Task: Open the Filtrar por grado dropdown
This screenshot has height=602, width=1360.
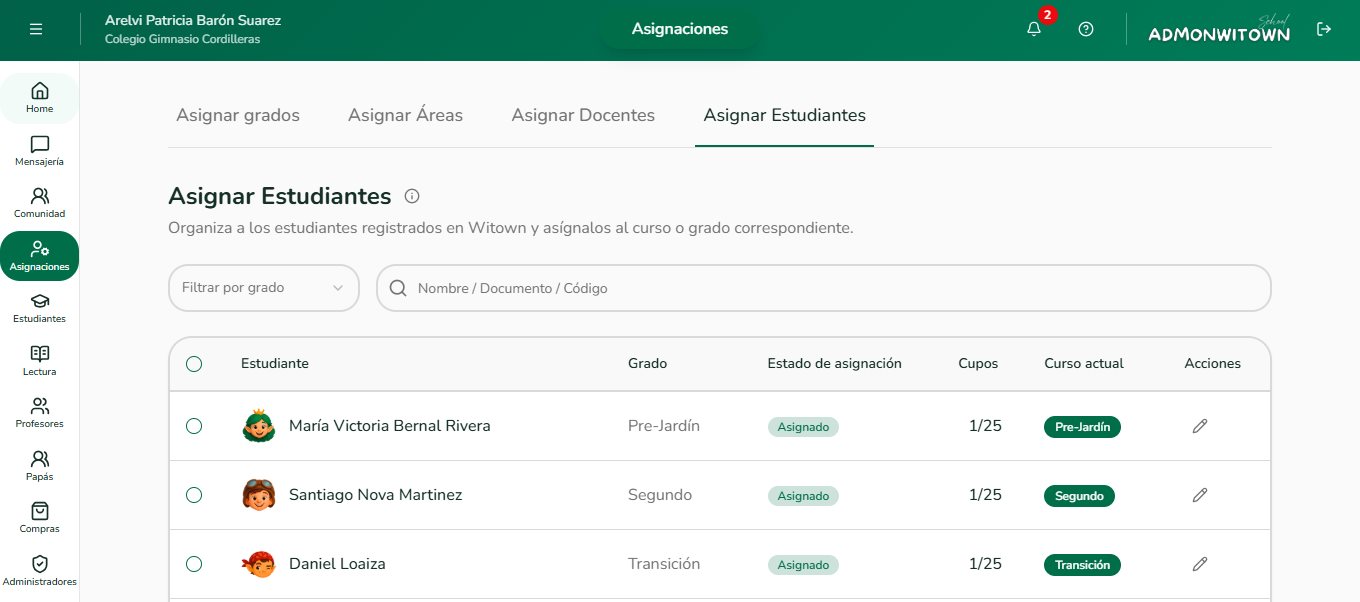Action: (264, 288)
